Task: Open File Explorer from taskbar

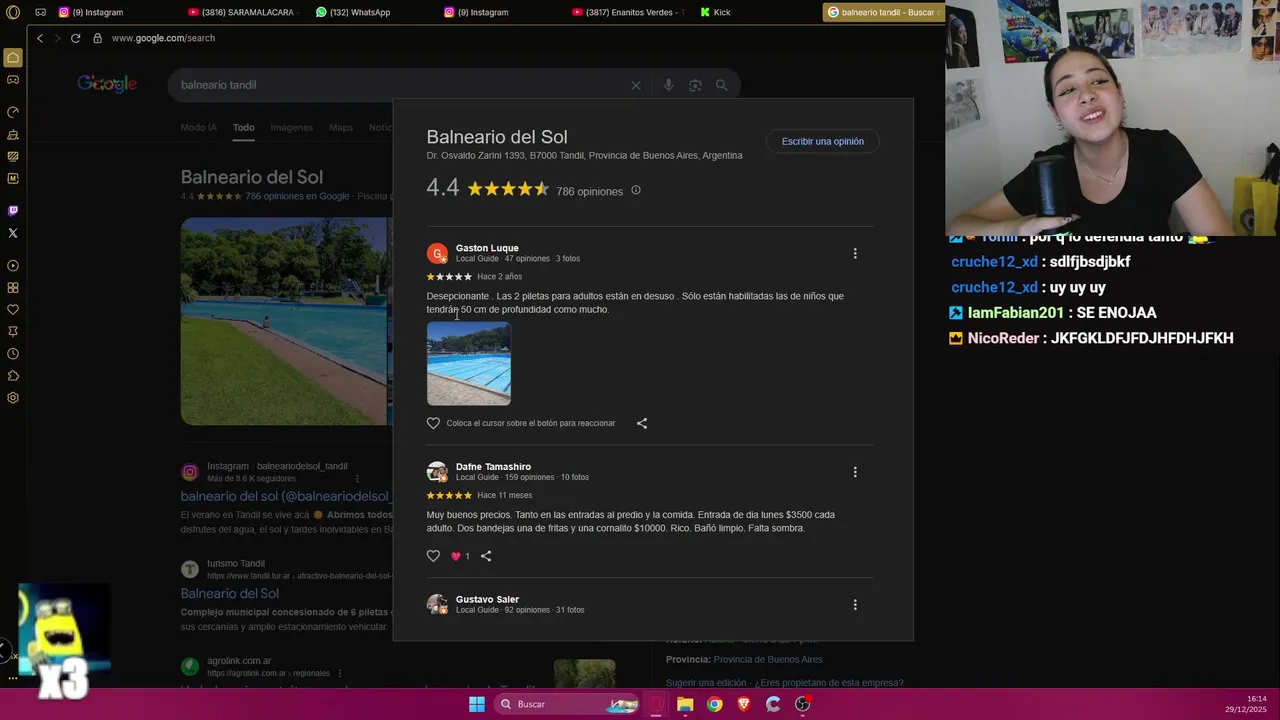Action: [x=685, y=704]
